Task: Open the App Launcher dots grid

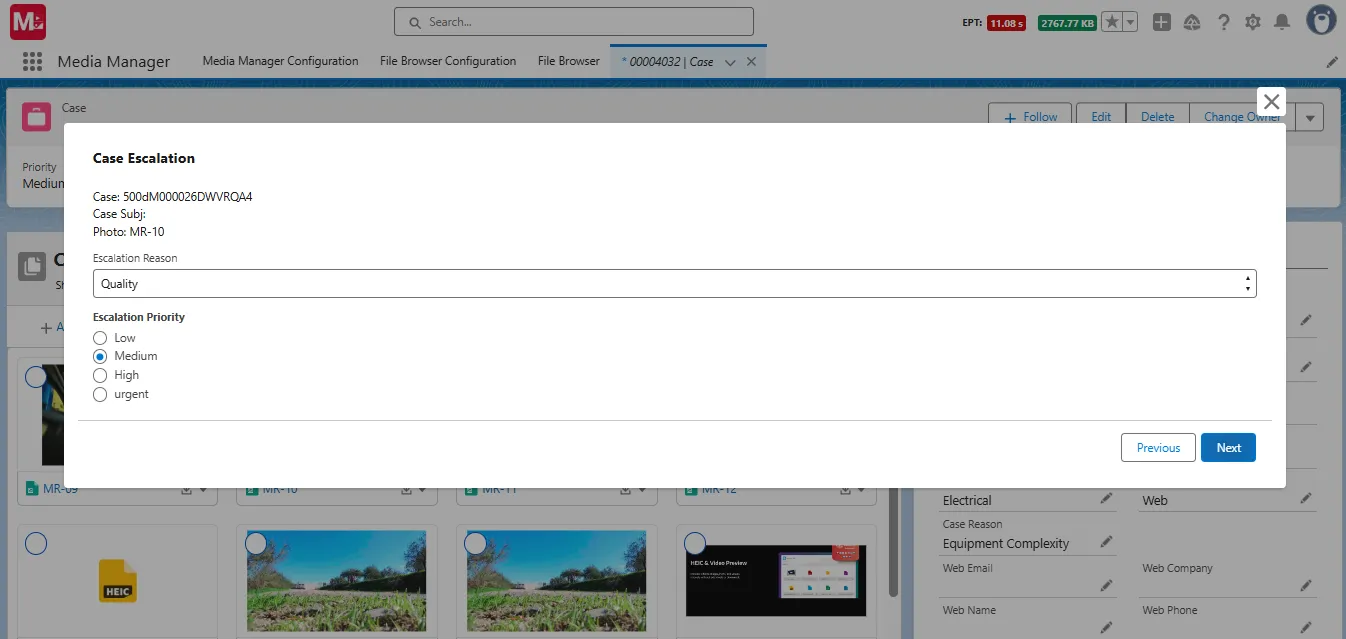Action: (x=32, y=61)
